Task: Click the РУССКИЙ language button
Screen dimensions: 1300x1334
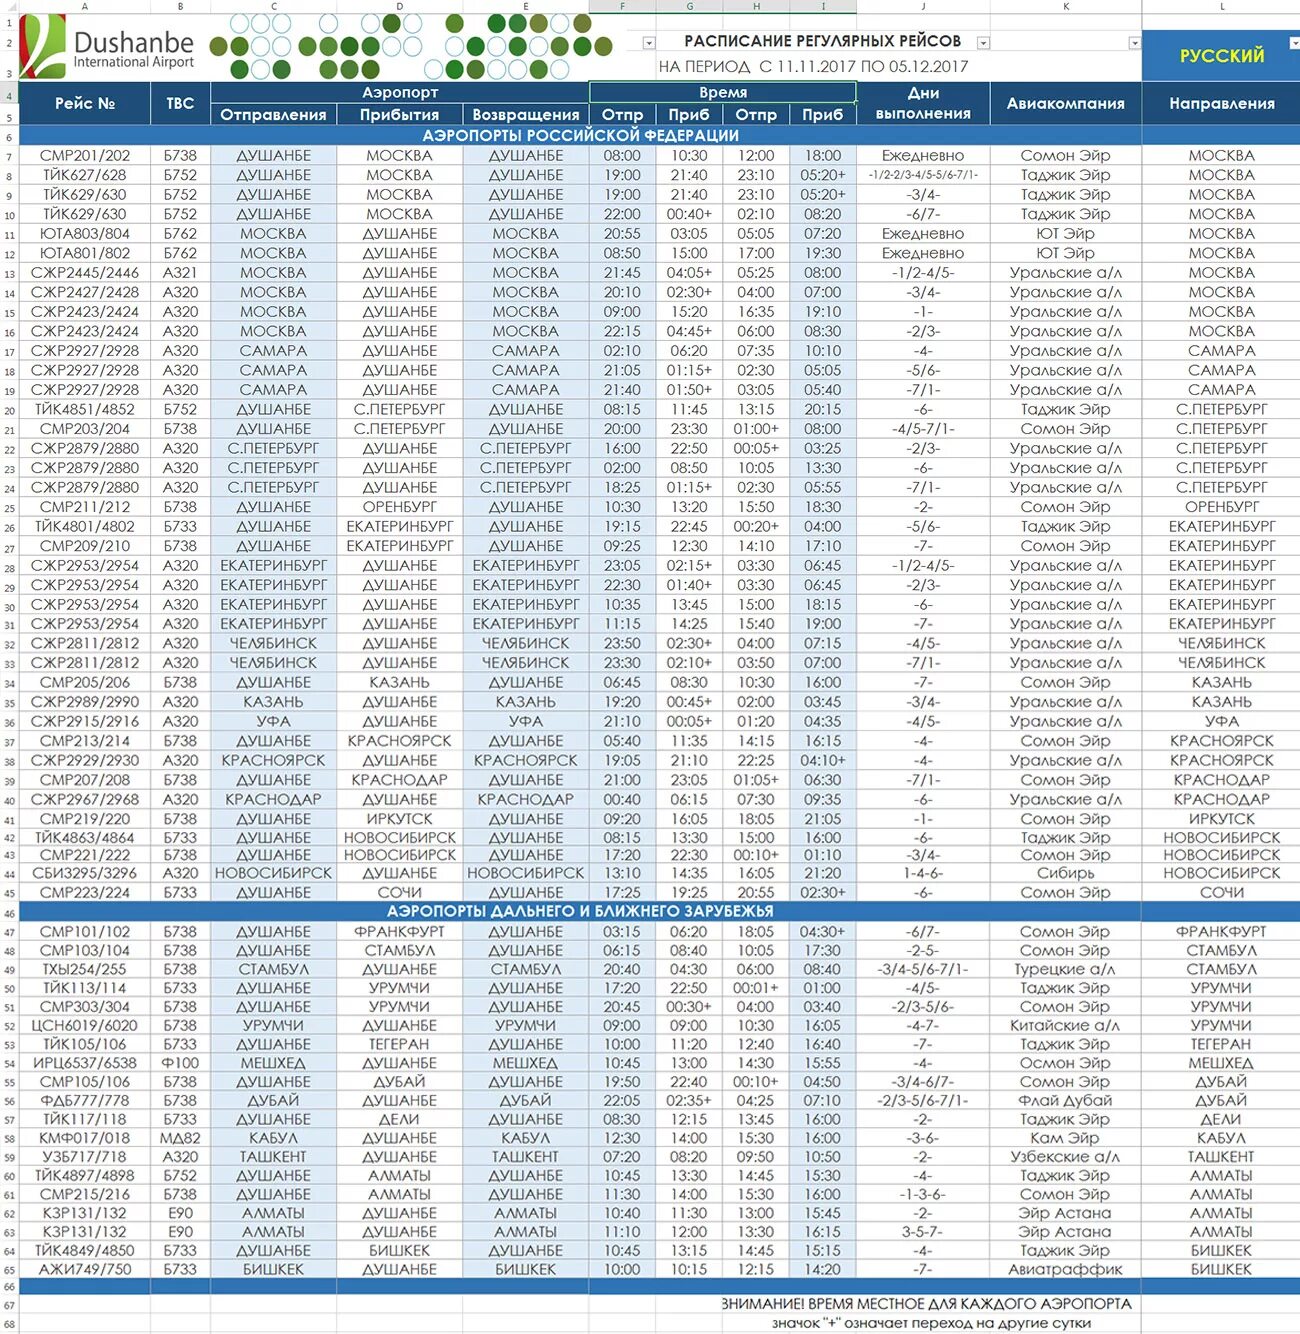Action: pyautogui.click(x=1220, y=56)
